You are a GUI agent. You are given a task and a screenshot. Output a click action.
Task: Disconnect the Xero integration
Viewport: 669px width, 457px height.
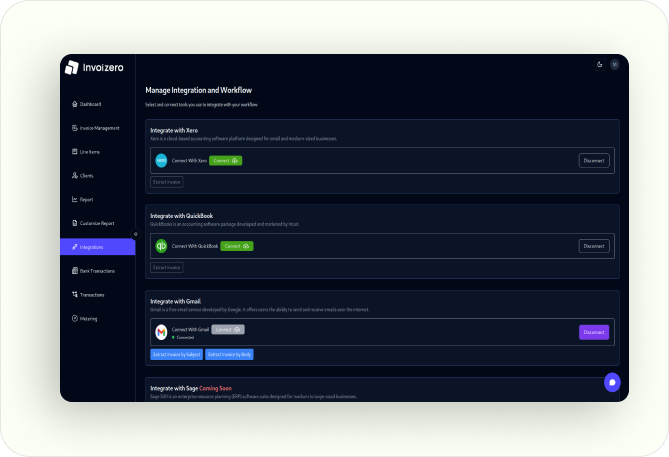pyautogui.click(x=594, y=161)
